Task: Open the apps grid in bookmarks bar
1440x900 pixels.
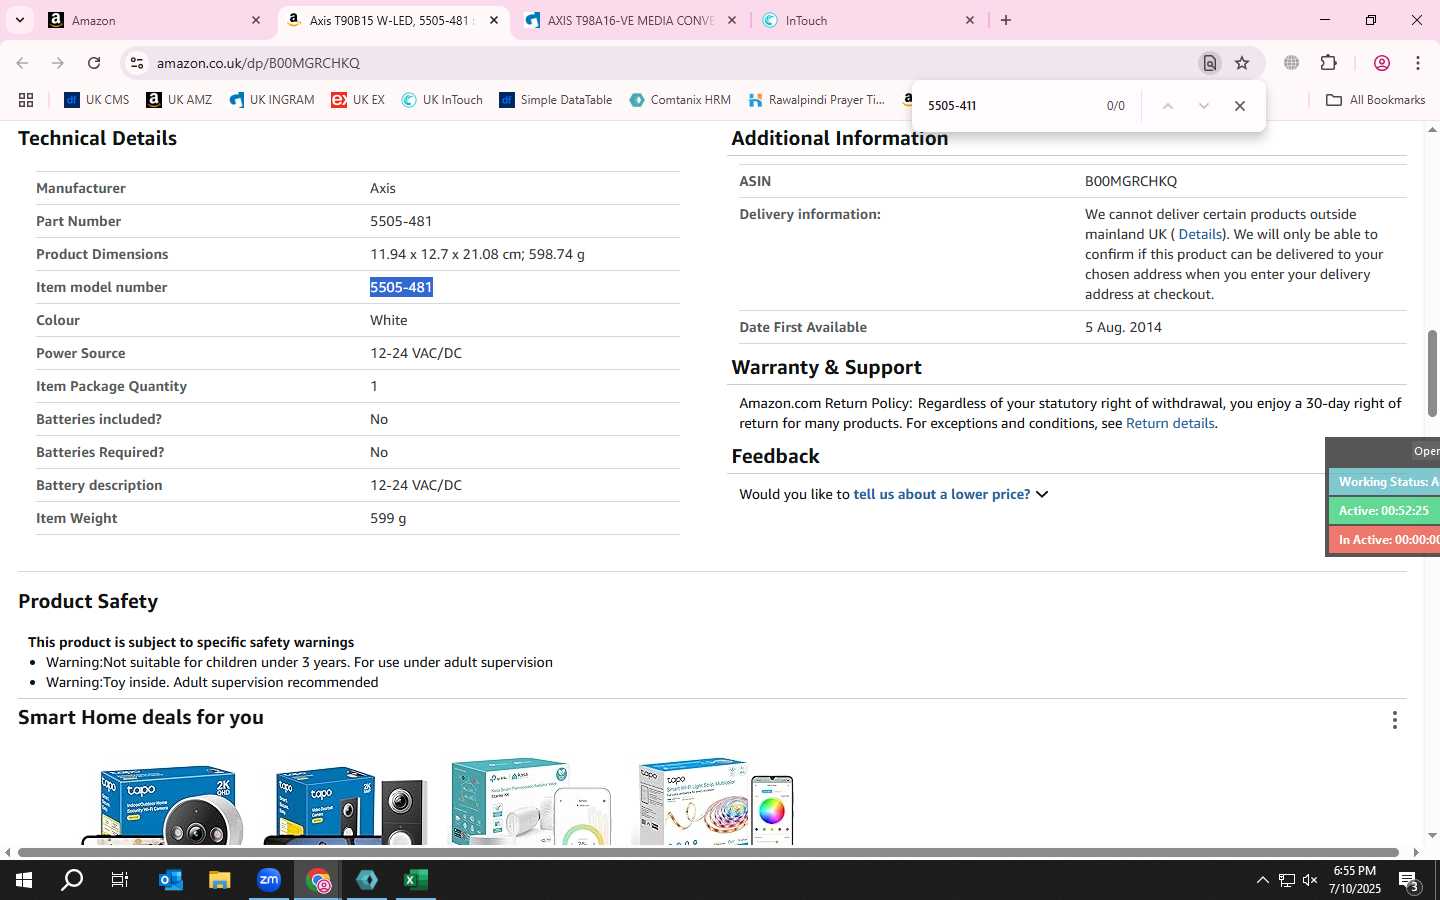Action: tap(26, 100)
